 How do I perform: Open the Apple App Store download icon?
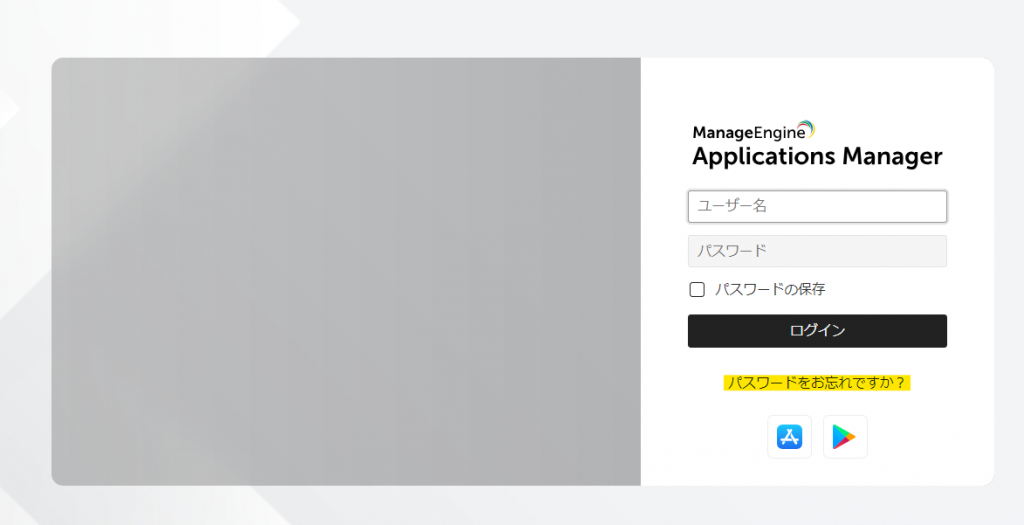coord(789,437)
